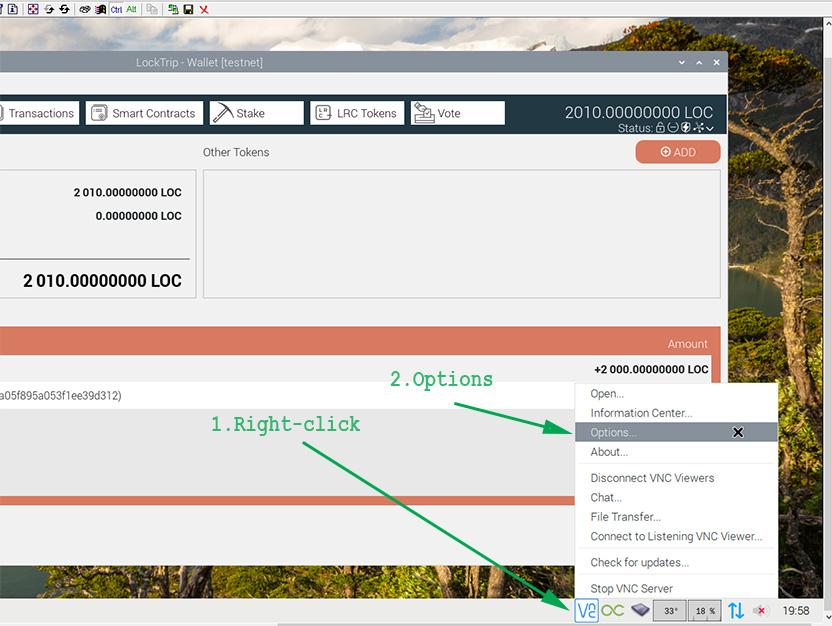Open the Stake tab
832x626 pixels.
pos(256,113)
